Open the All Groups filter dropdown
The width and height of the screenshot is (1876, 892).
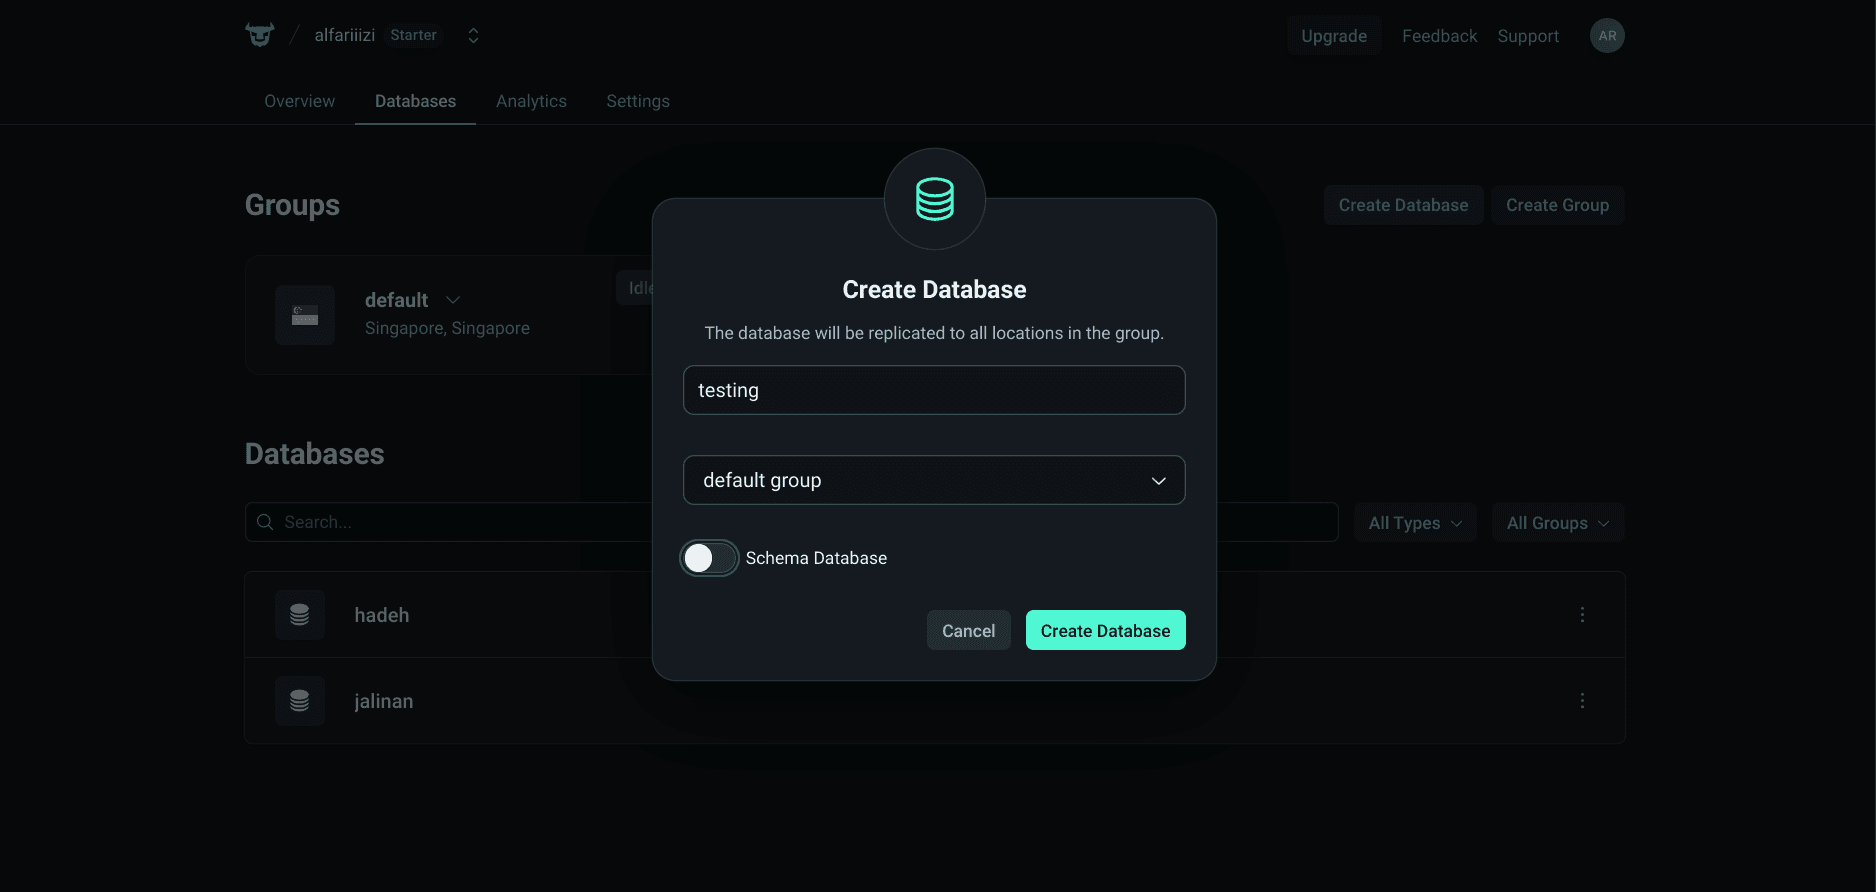[x=1558, y=523]
